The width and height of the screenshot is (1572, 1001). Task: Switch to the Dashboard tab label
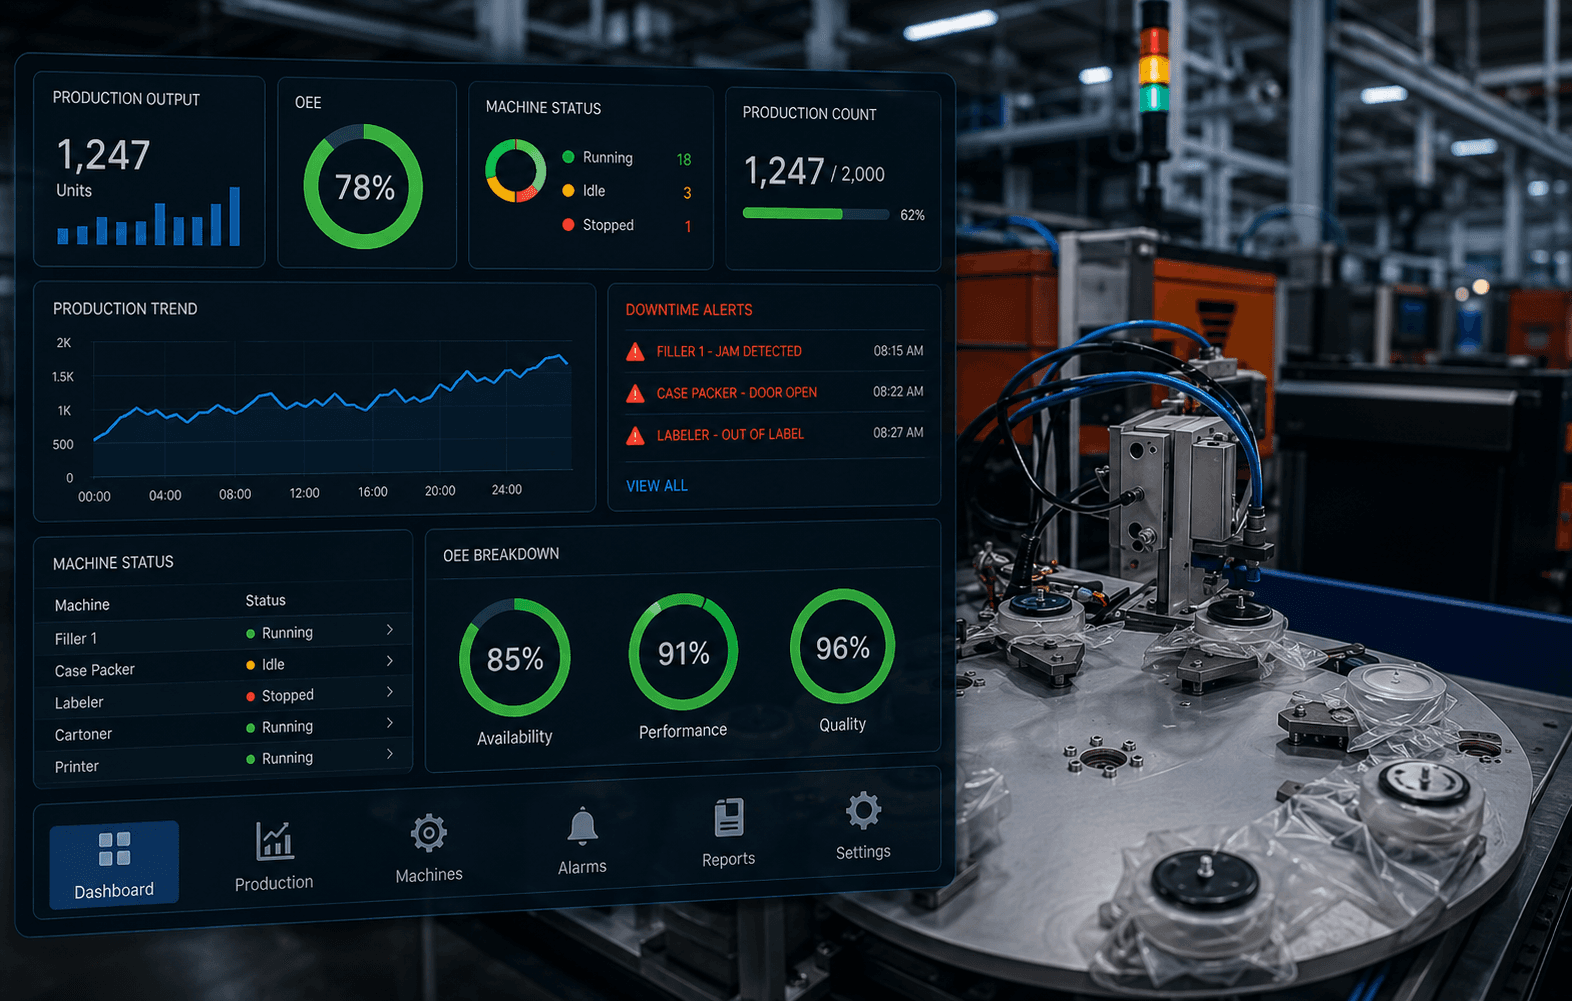[114, 890]
